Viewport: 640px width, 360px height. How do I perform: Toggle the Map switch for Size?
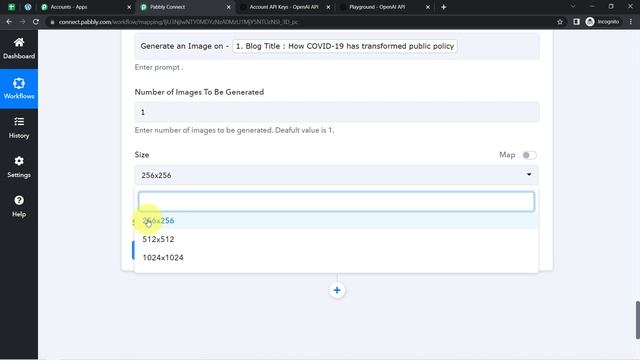point(529,155)
